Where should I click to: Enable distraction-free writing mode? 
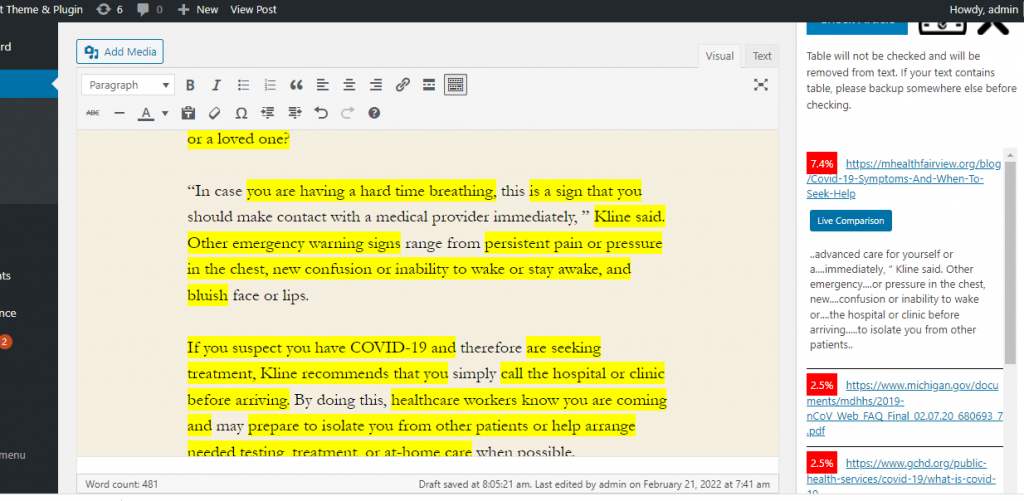point(760,85)
